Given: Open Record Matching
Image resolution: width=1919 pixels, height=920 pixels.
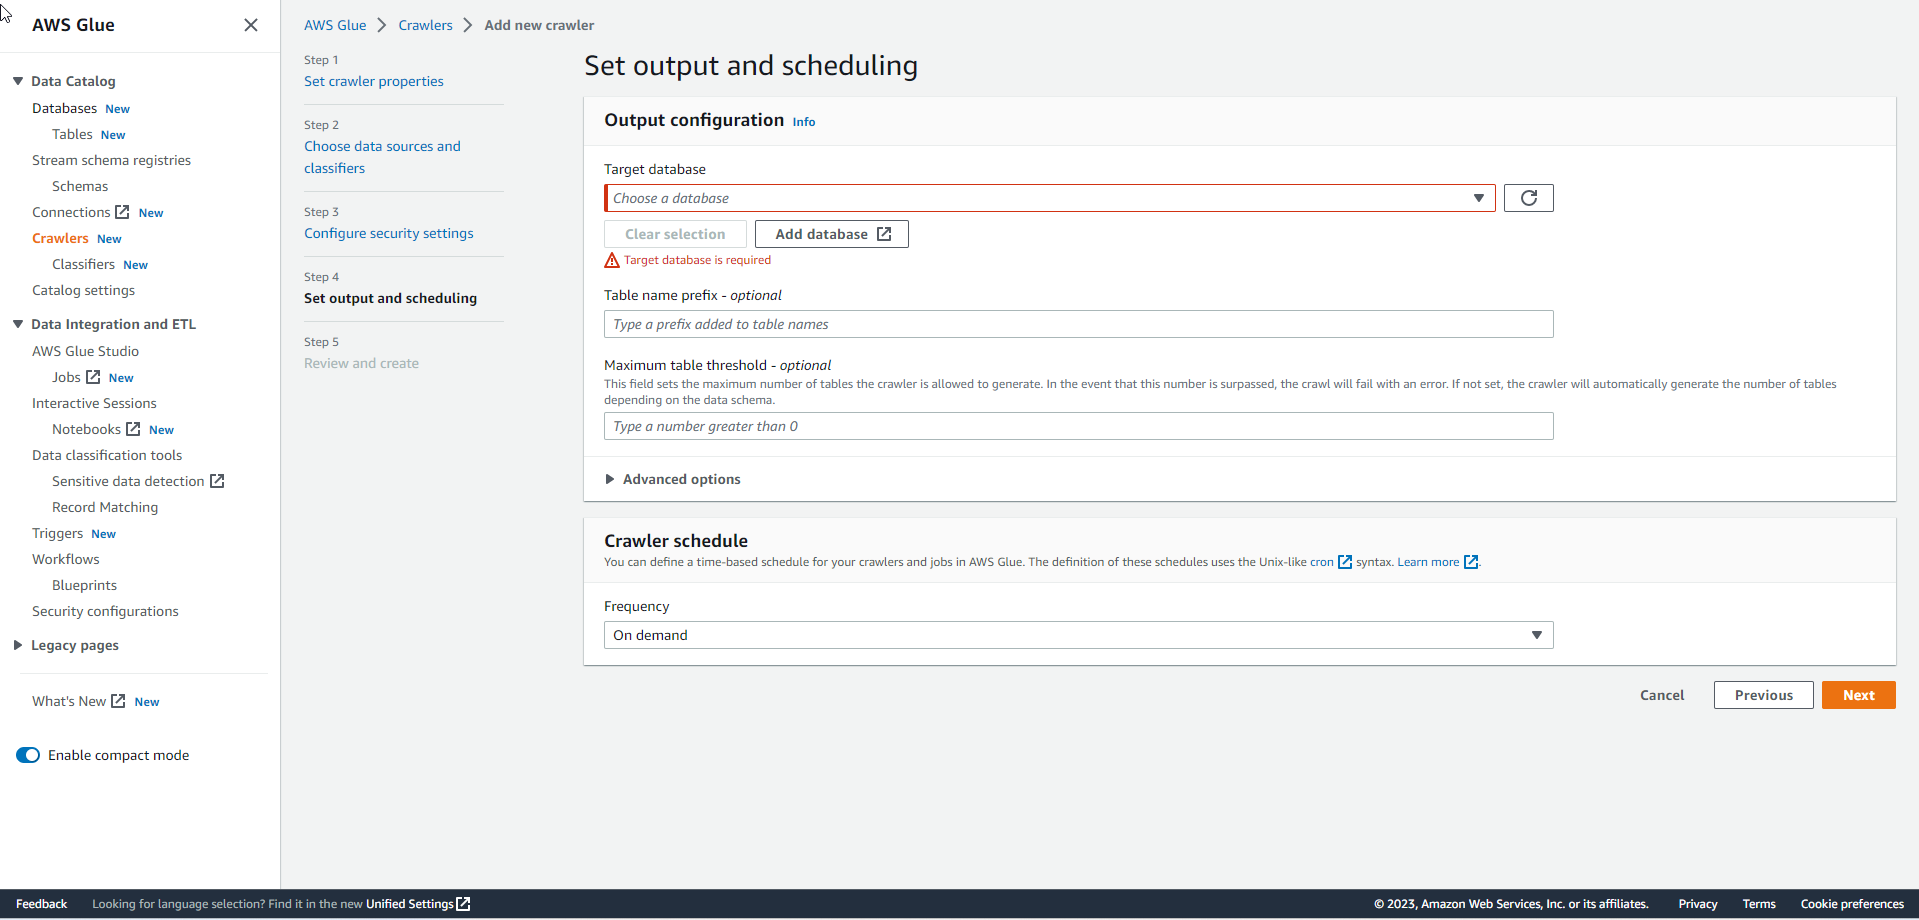Looking at the screenshot, I should tap(105, 507).
